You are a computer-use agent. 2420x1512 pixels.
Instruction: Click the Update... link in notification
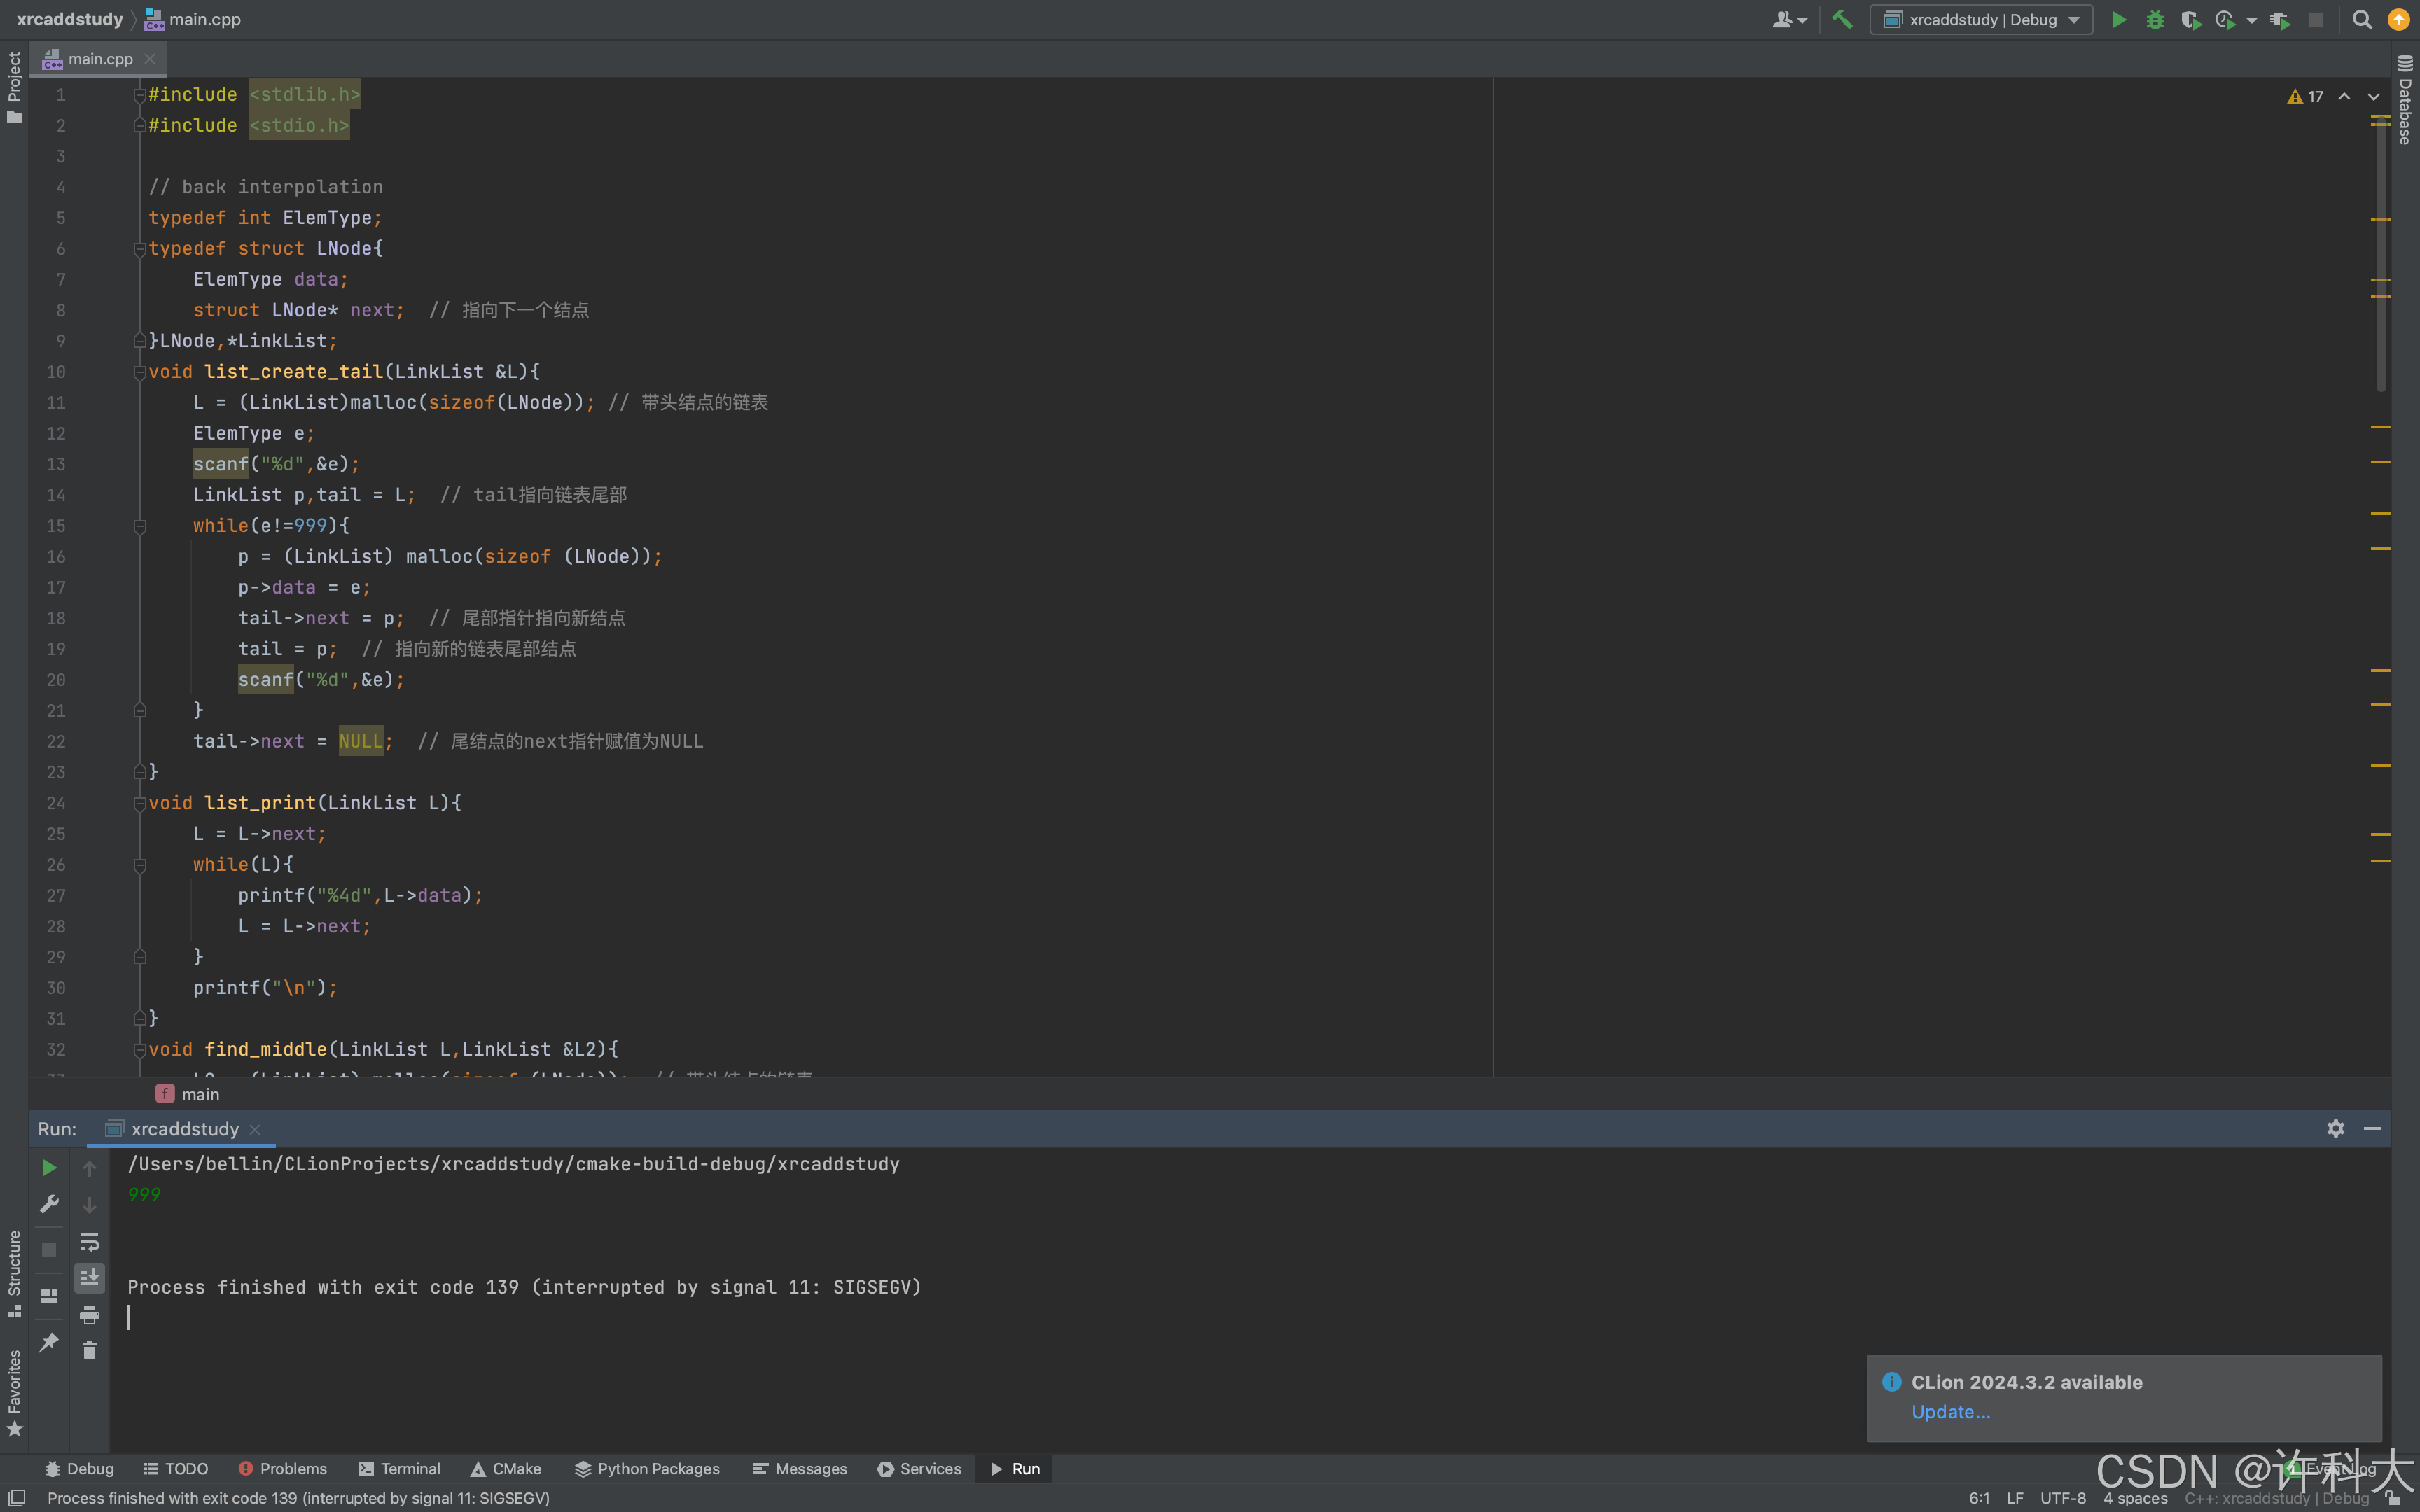click(x=1950, y=1411)
